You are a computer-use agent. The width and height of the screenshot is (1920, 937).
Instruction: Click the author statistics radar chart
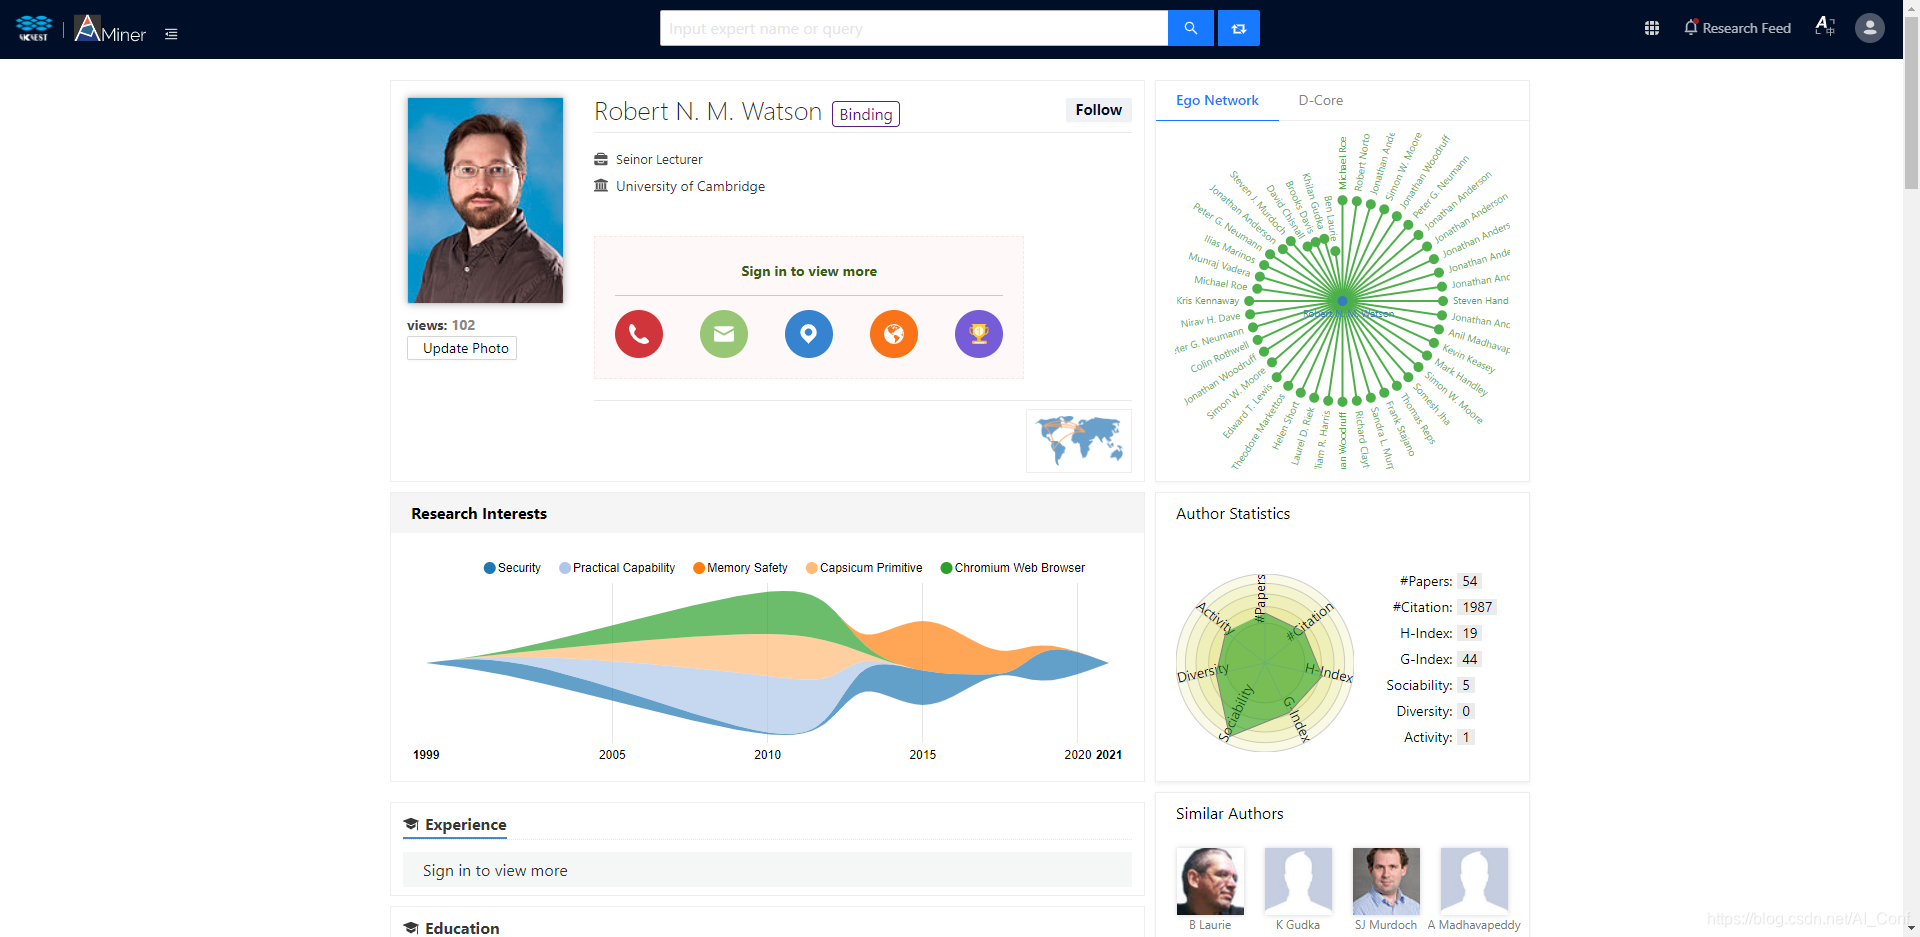pos(1265,663)
